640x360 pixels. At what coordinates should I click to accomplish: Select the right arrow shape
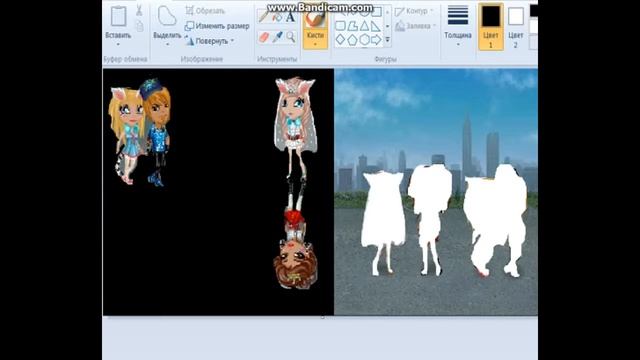(376, 40)
